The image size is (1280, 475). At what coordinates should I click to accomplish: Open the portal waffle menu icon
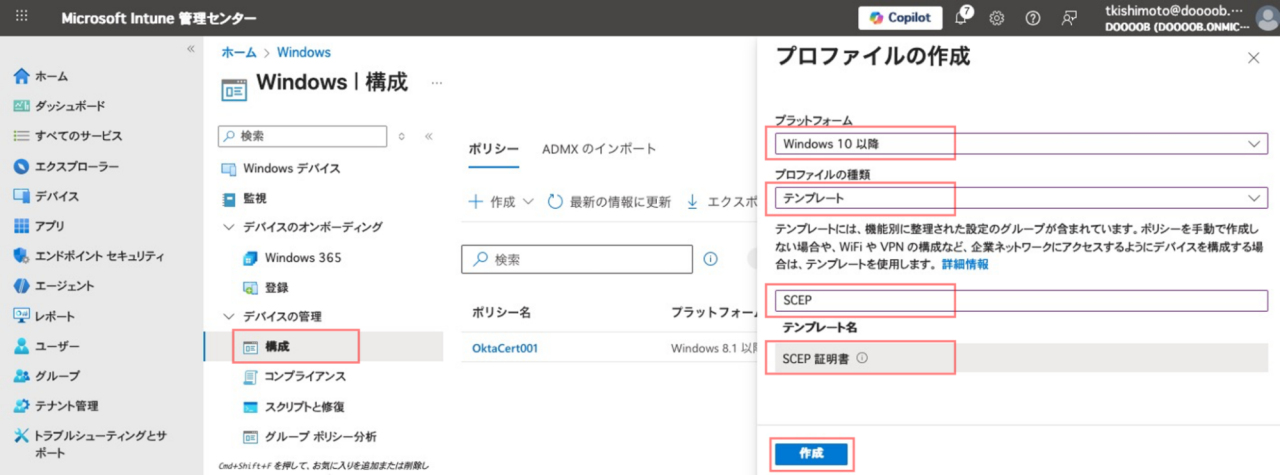pyautogui.click(x=22, y=18)
